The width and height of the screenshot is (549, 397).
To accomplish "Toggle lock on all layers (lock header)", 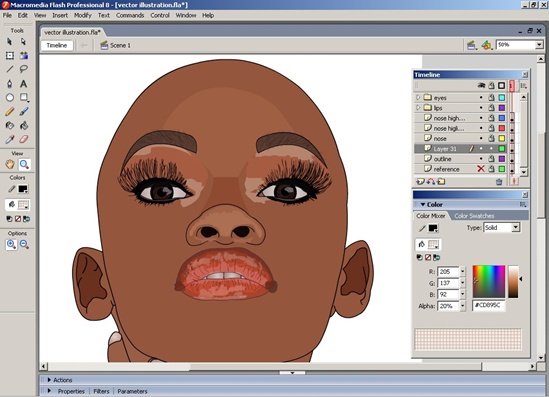I will coord(492,85).
